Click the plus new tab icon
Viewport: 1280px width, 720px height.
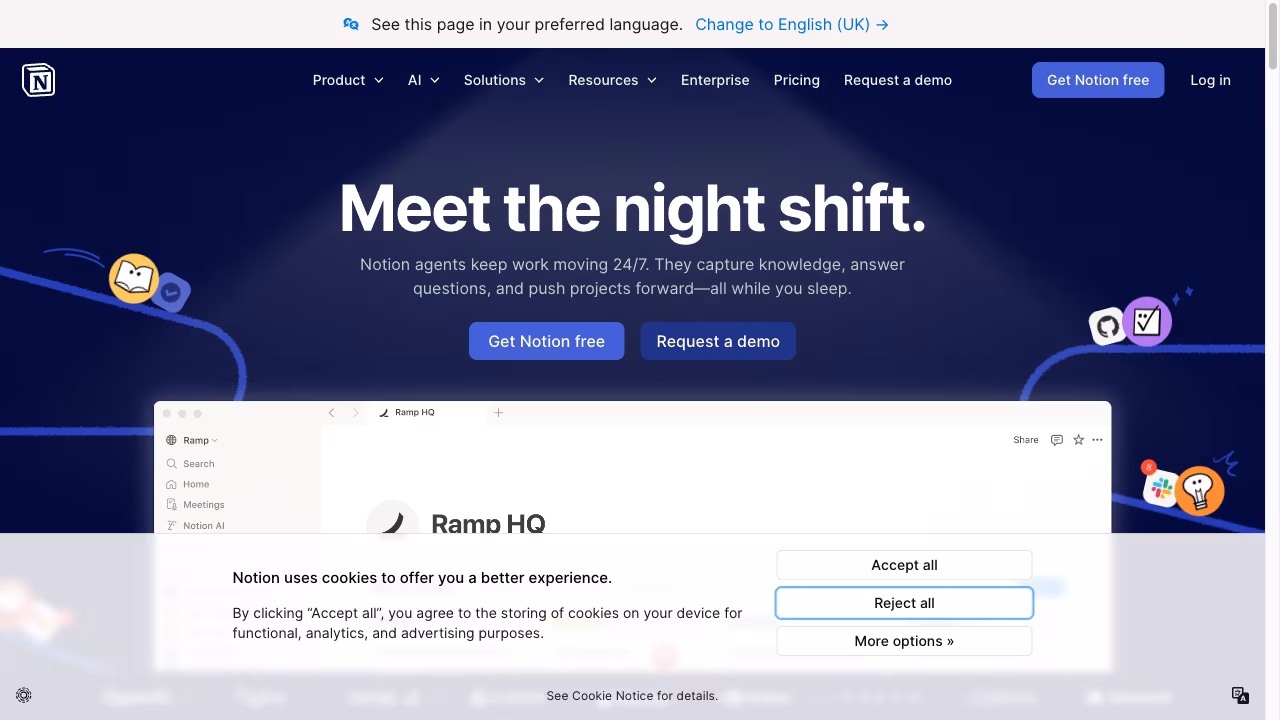[x=498, y=412]
